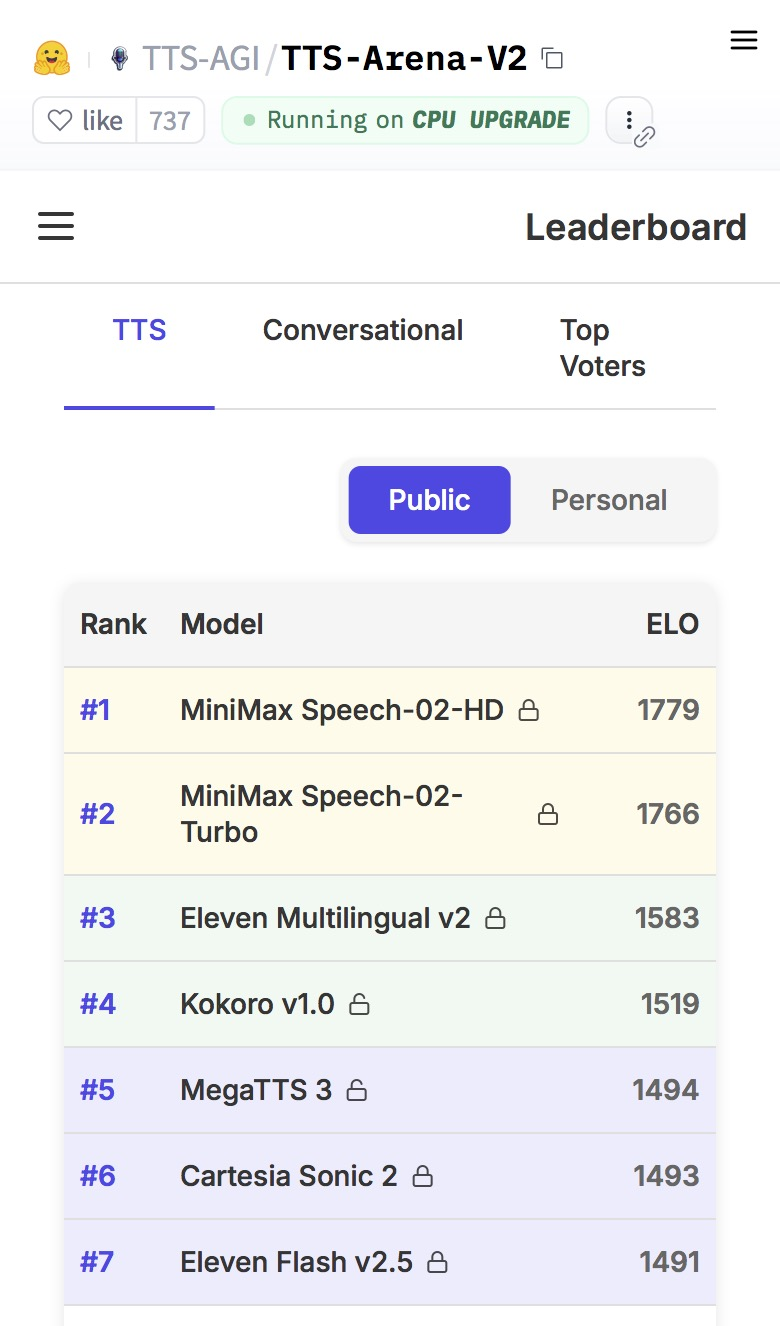Image resolution: width=780 pixels, height=1326 pixels.
Task: Open the Conversational tab
Action: tap(362, 331)
